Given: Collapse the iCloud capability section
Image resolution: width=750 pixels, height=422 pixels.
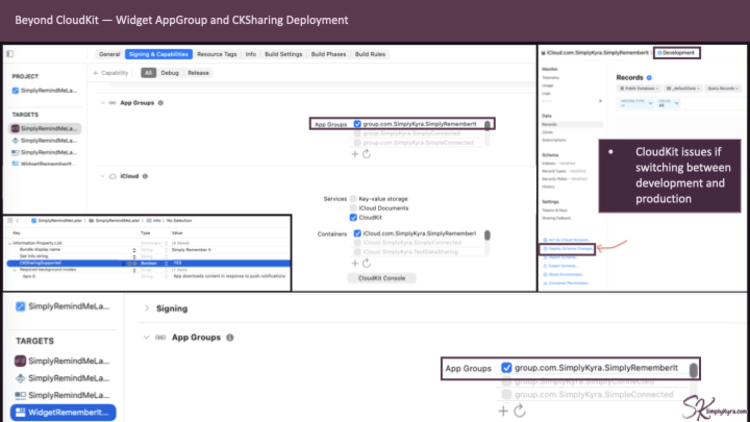Looking at the screenshot, I should click(102, 176).
